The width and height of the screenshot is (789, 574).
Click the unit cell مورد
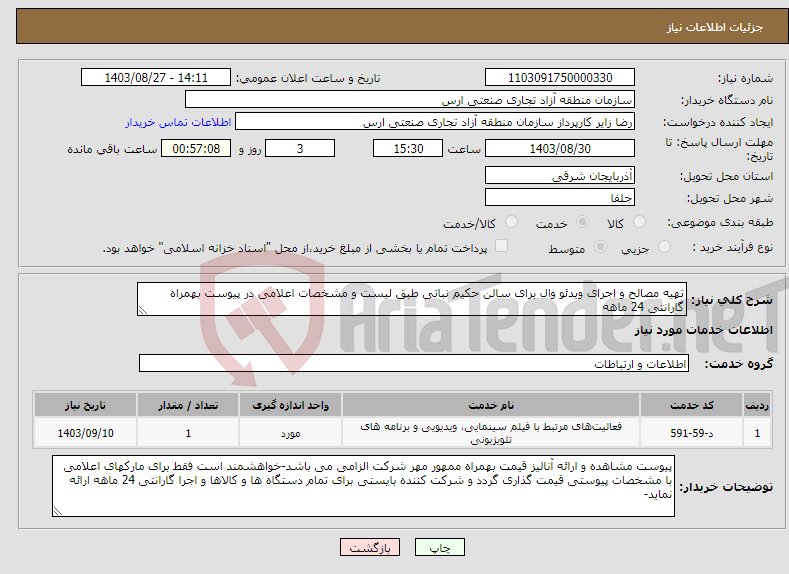(290, 433)
